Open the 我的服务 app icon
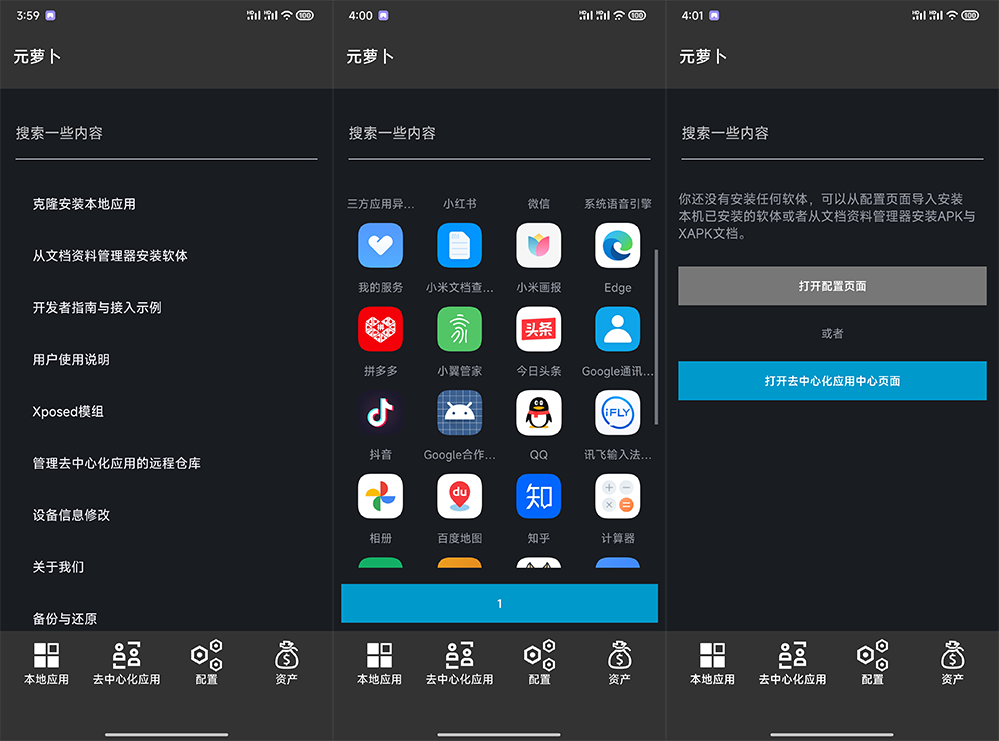This screenshot has width=999, height=741. tap(380, 245)
